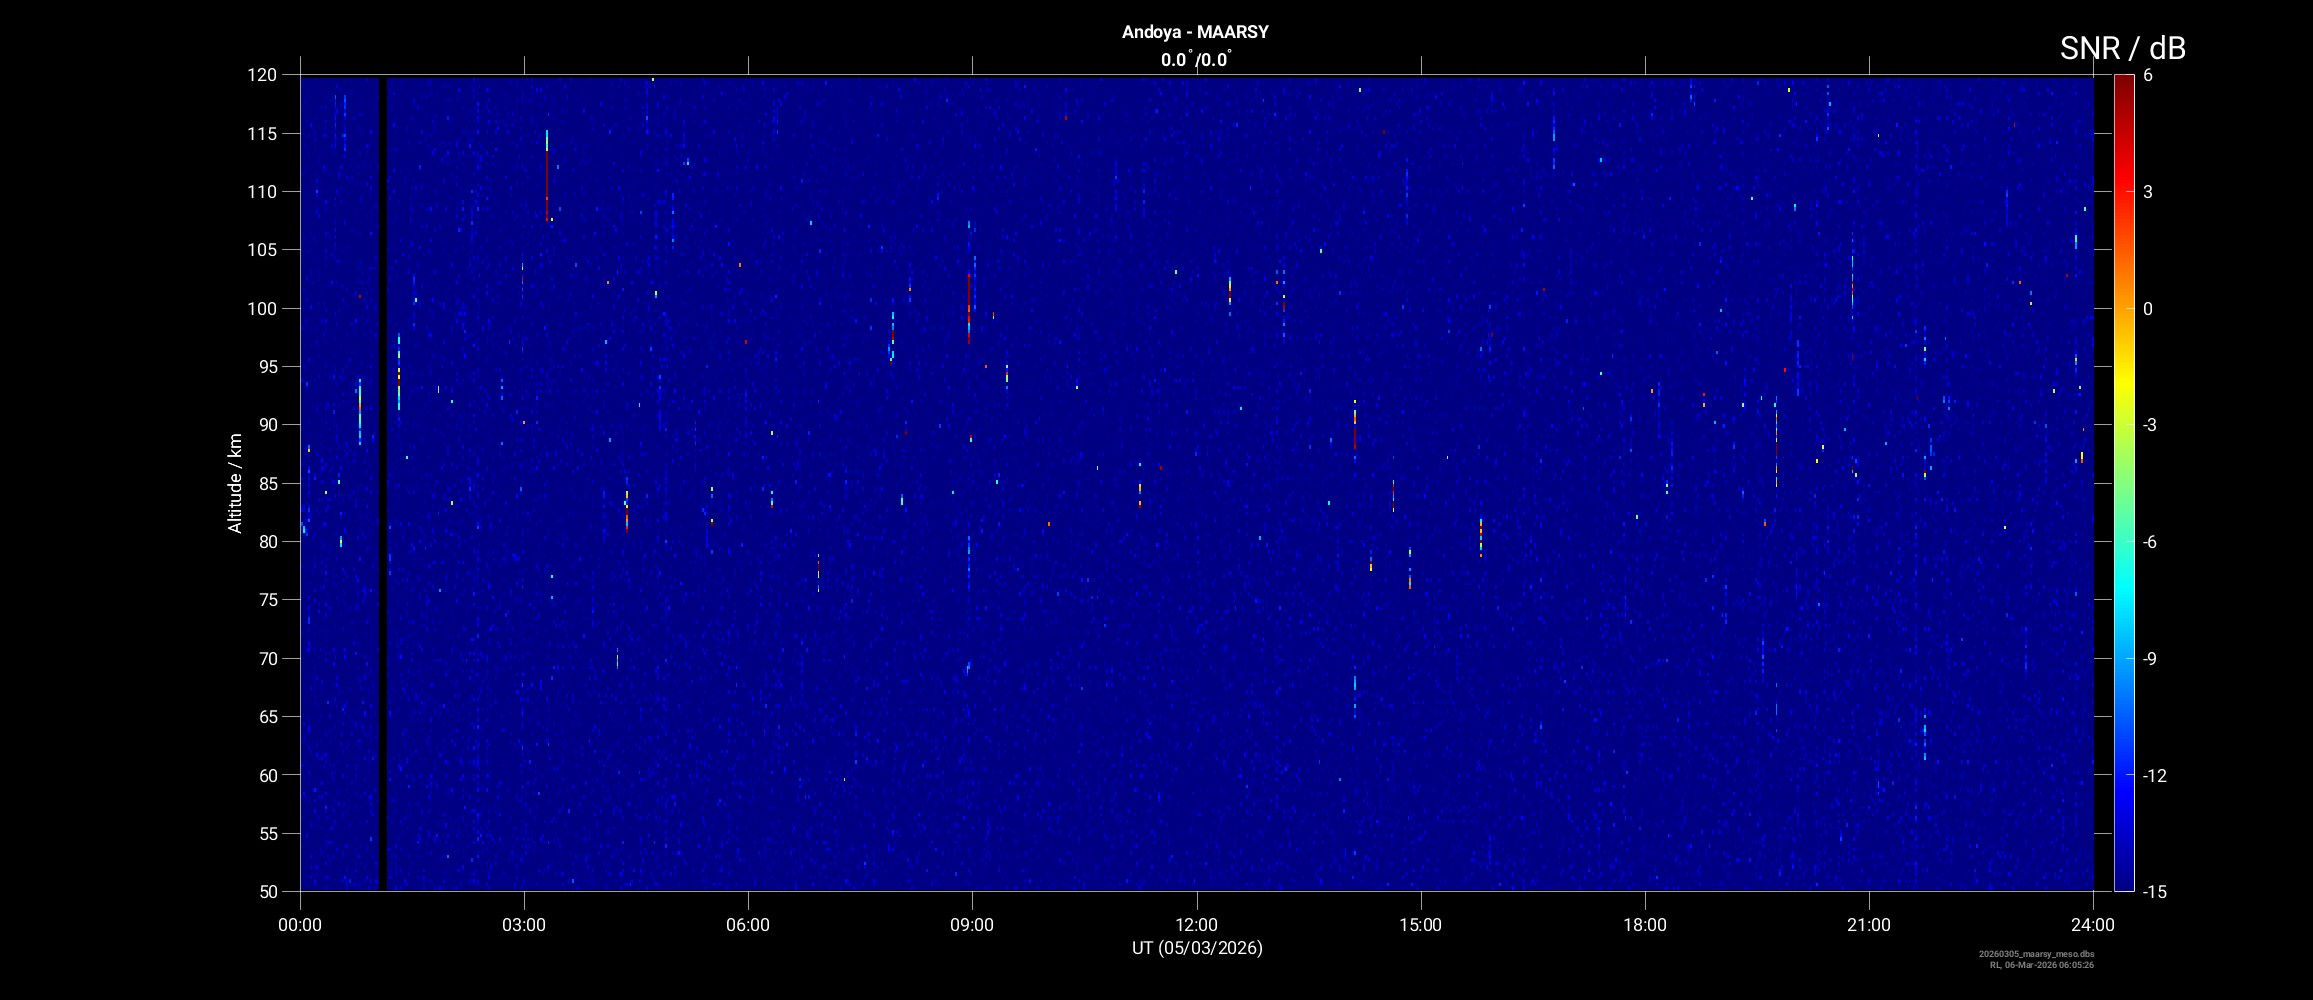Click the 12:00 time tick label
The width and height of the screenshot is (2313, 1000).
[1196, 925]
